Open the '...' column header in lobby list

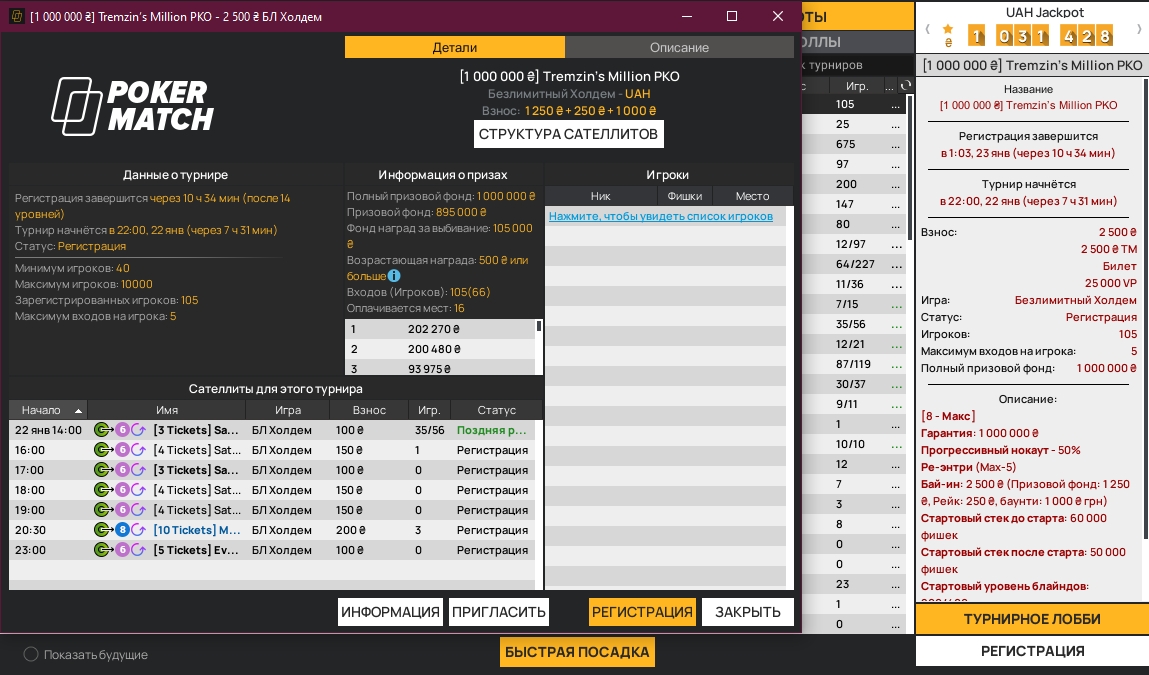click(x=889, y=86)
